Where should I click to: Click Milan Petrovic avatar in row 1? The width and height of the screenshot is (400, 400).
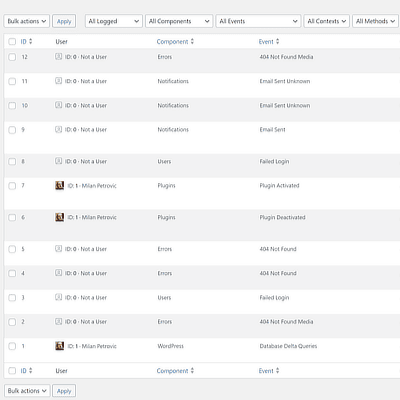pos(59,346)
